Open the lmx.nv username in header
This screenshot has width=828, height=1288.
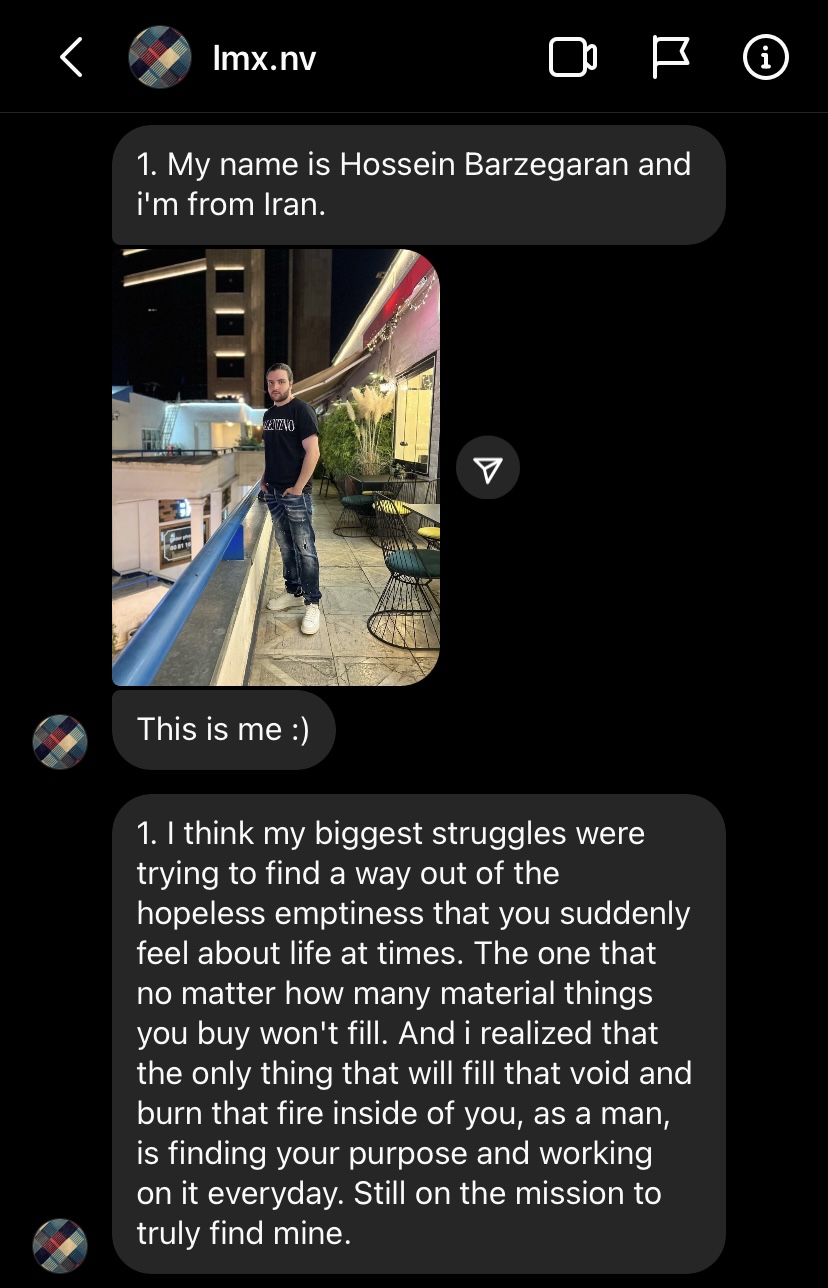[264, 58]
